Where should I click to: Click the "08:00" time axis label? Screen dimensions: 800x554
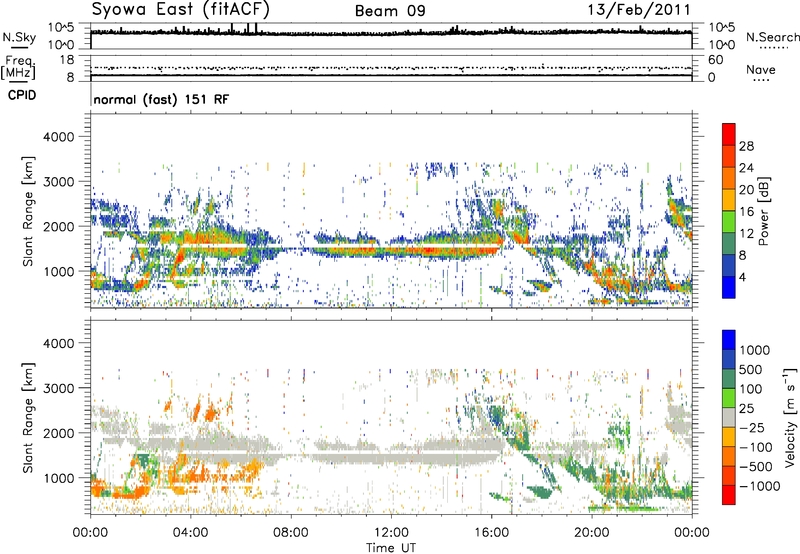coord(291,533)
